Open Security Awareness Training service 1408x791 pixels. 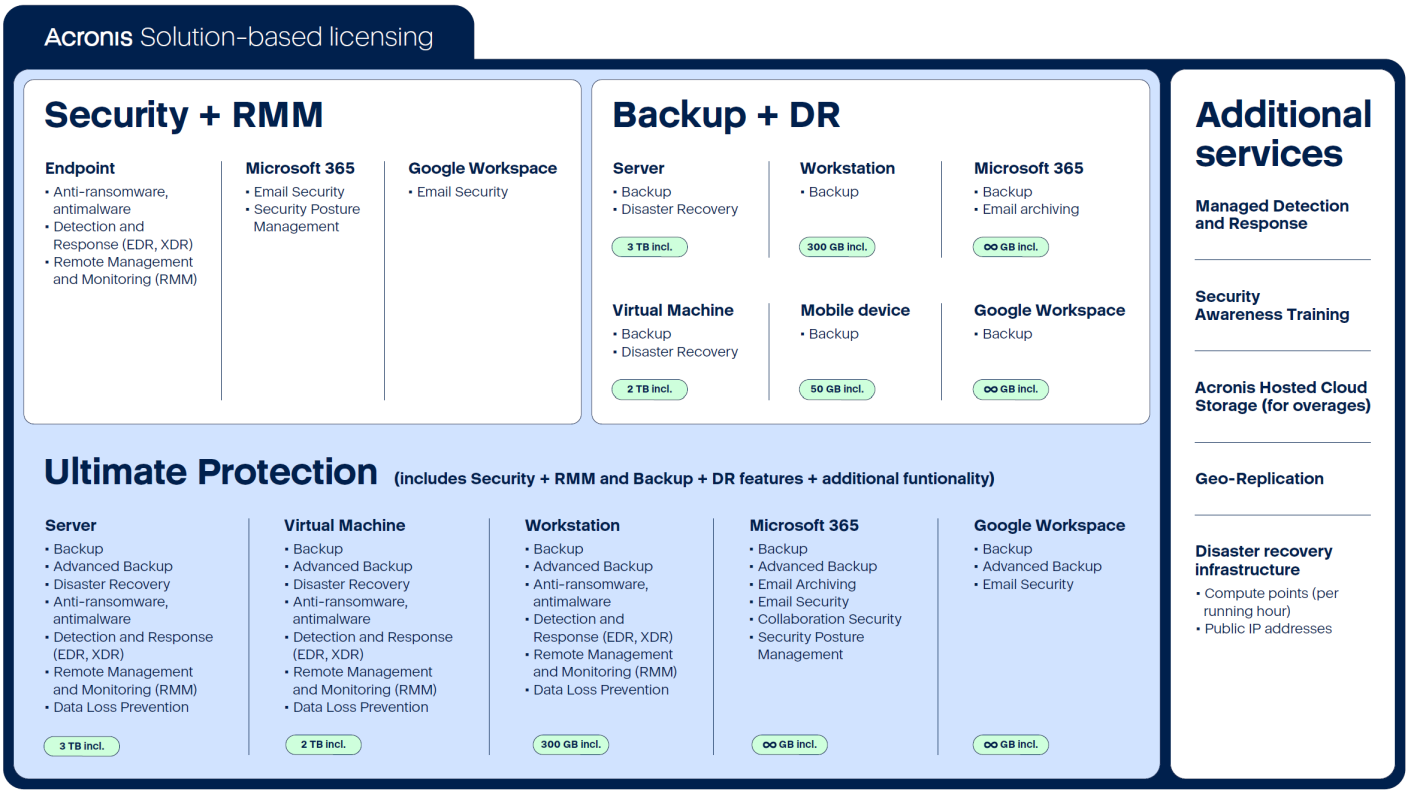[x=1271, y=306]
